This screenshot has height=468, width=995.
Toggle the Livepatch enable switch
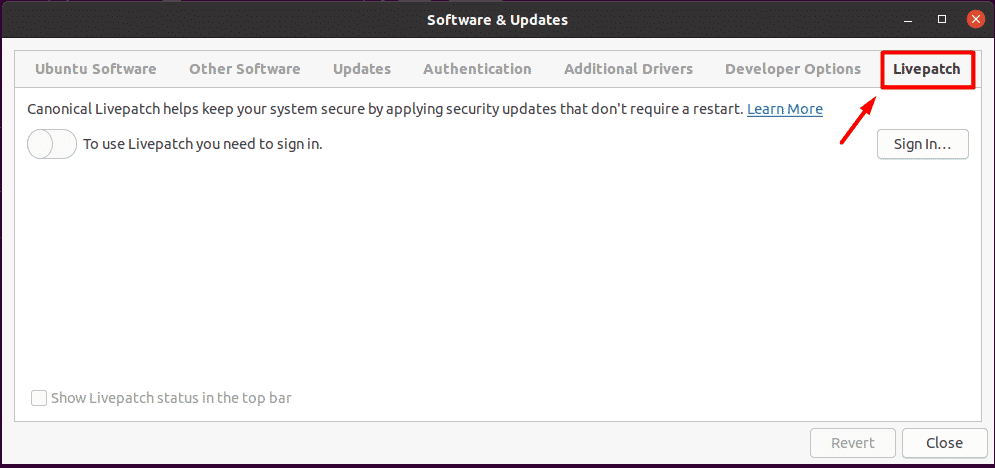(52, 145)
